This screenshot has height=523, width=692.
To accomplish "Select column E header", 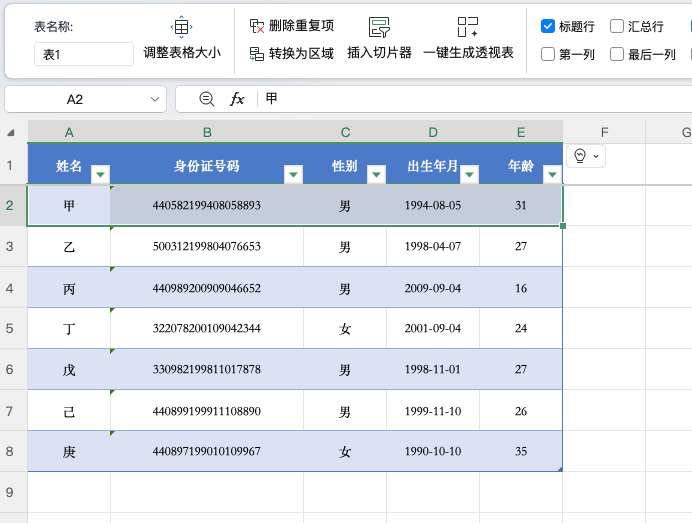I will pyautogui.click(x=521, y=132).
